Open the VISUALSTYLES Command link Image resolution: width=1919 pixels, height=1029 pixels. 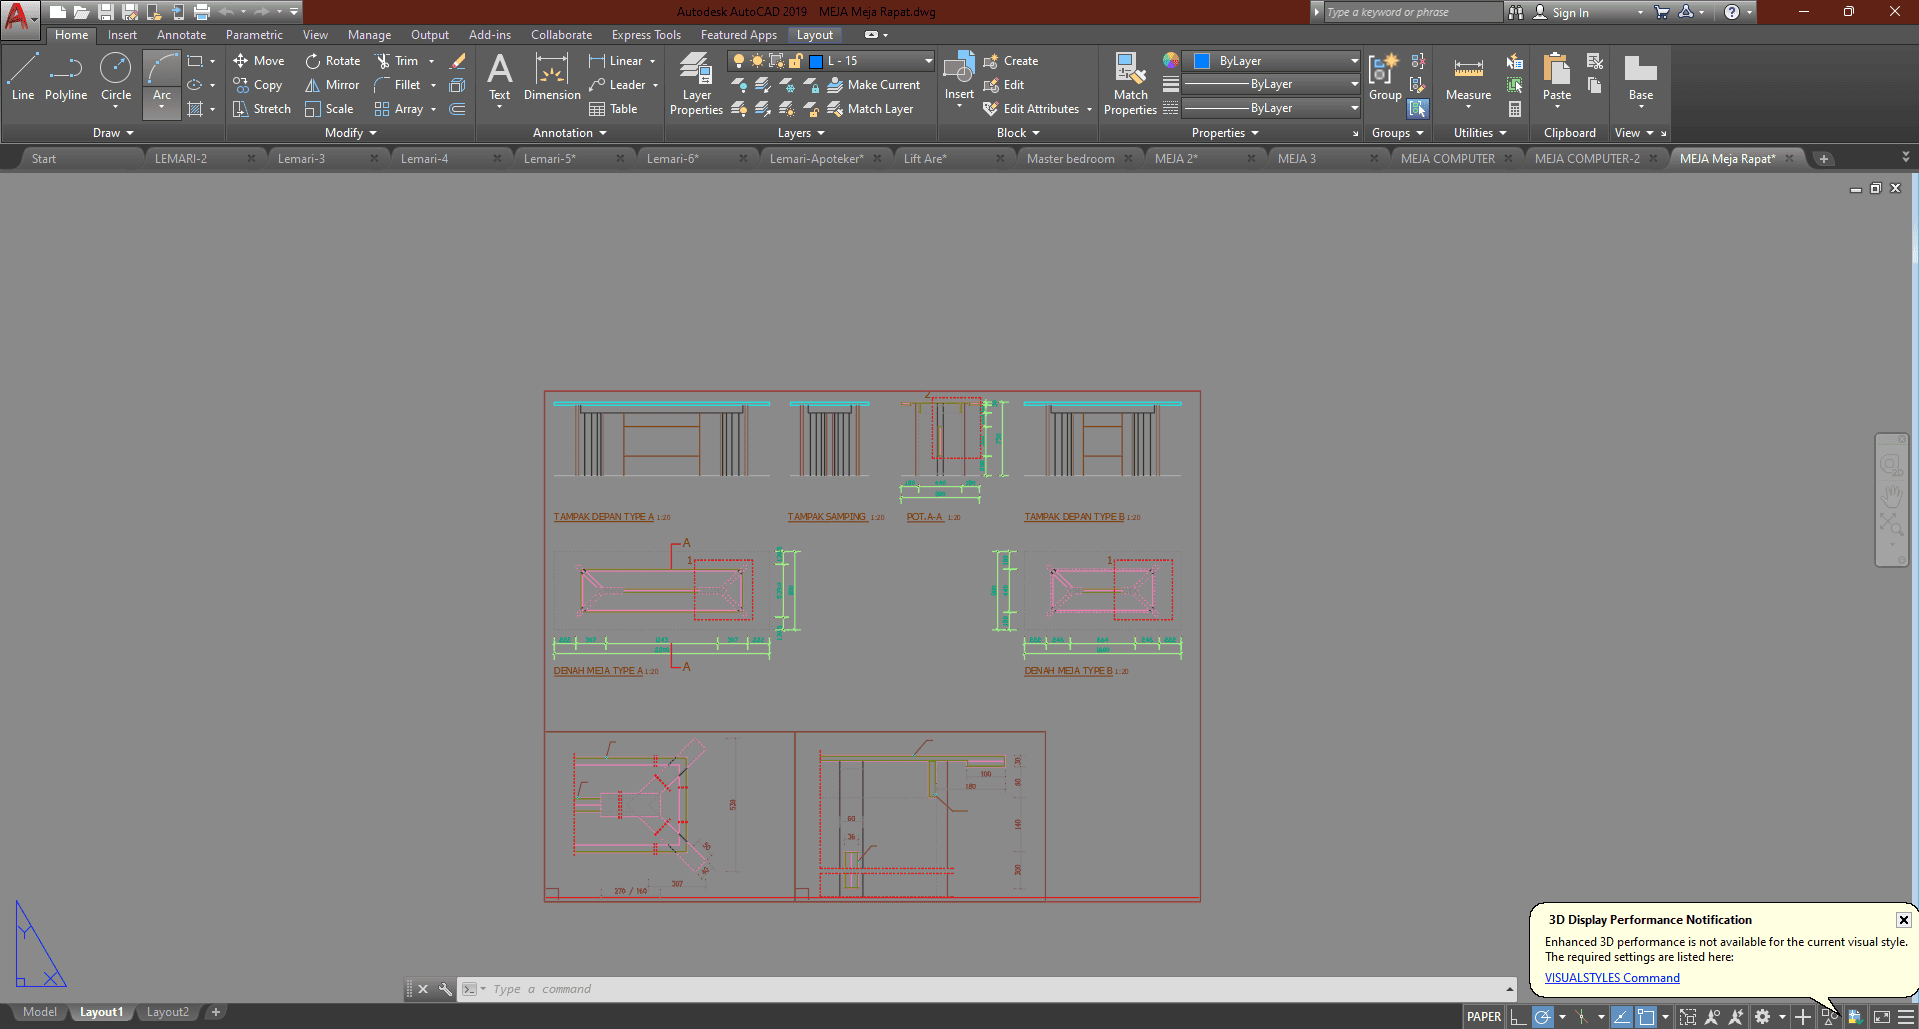(x=1611, y=978)
